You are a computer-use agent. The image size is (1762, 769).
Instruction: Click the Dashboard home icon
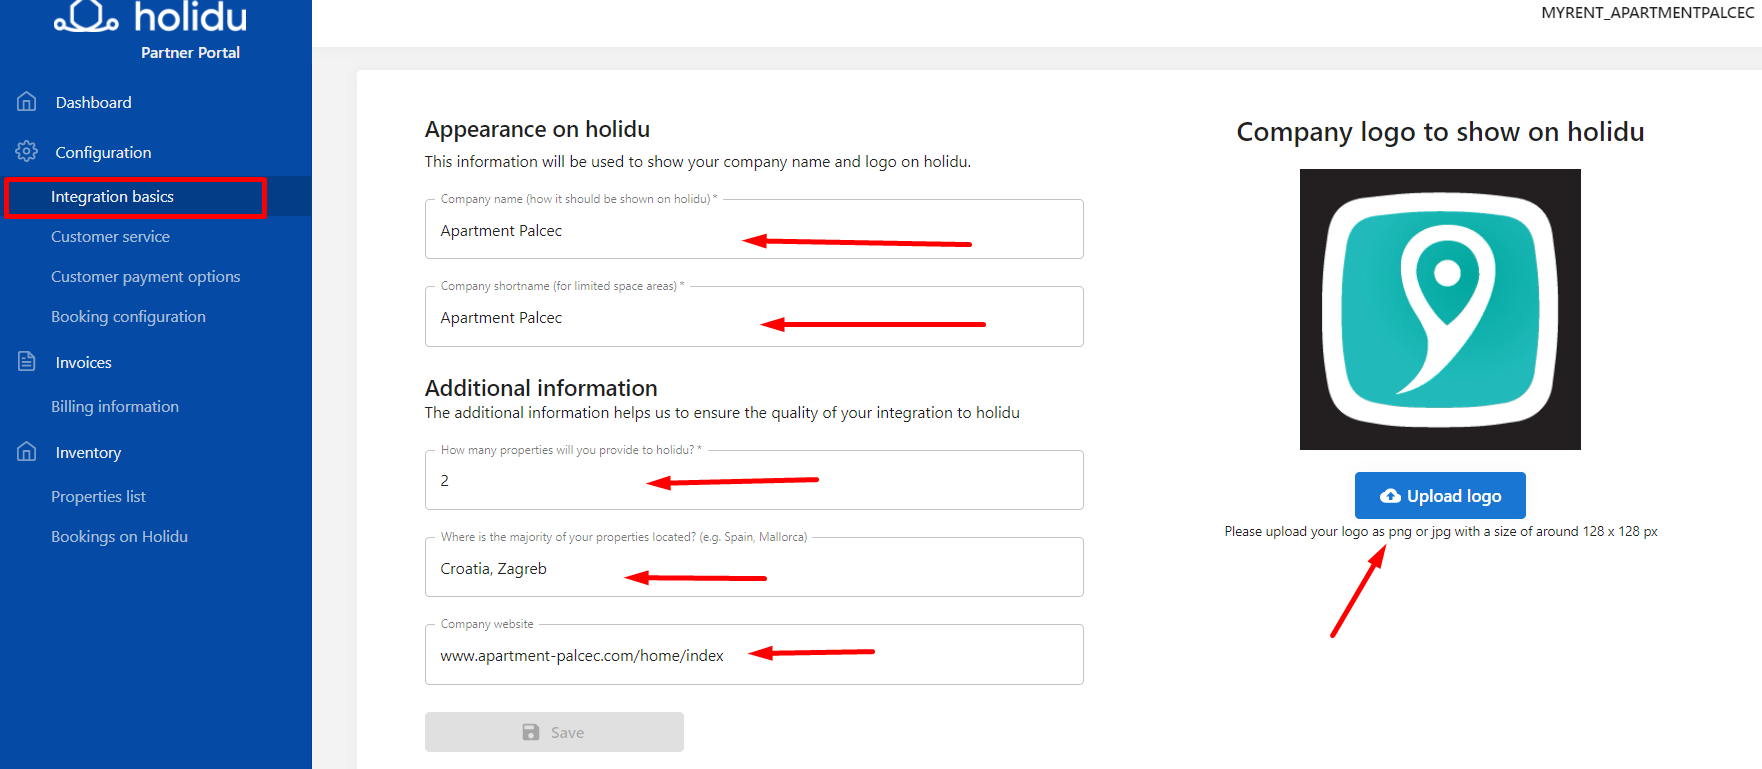(x=27, y=101)
